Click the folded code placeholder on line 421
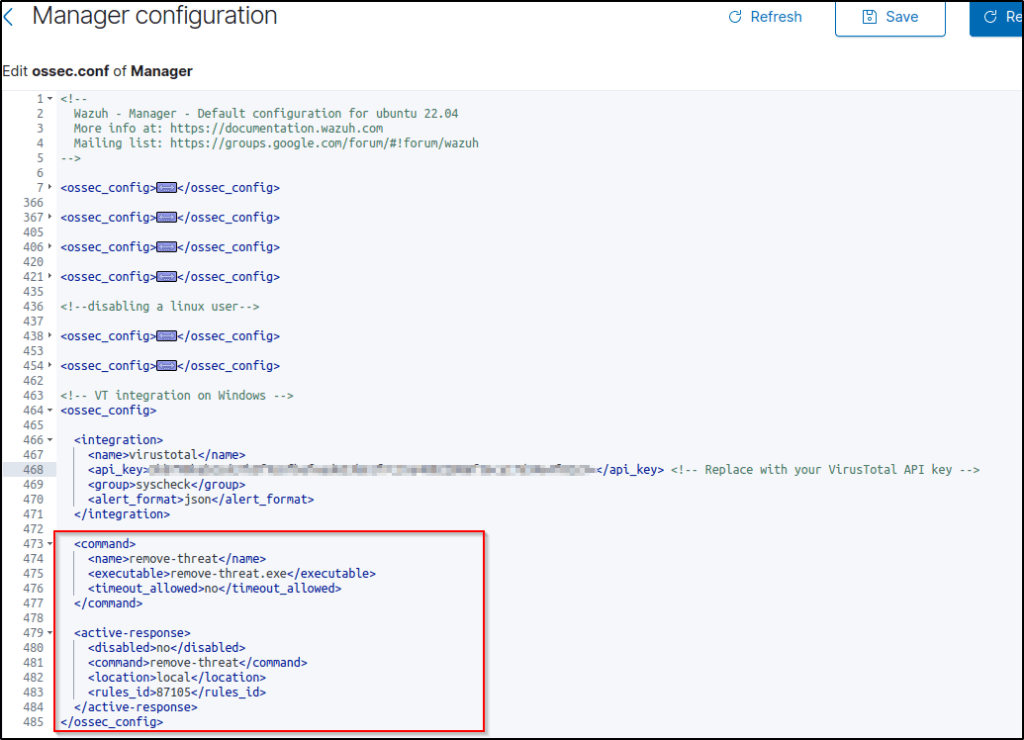The image size is (1024, 740). (166, 277)
